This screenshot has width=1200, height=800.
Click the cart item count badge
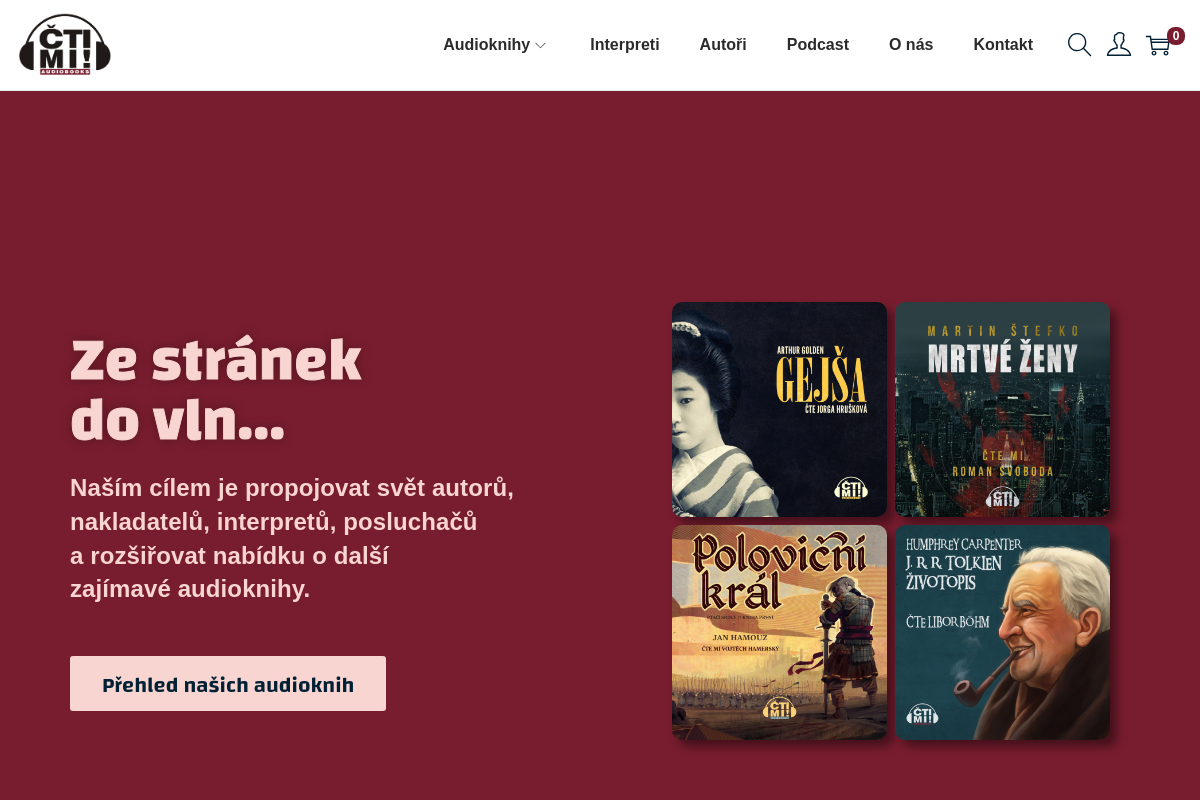[x=1176, y=36]
